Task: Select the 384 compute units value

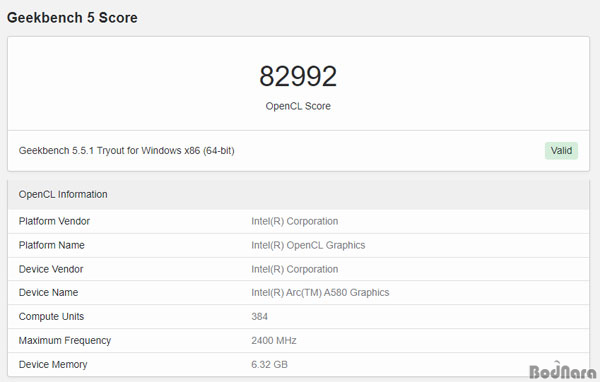Action: [x=259, y=317]
